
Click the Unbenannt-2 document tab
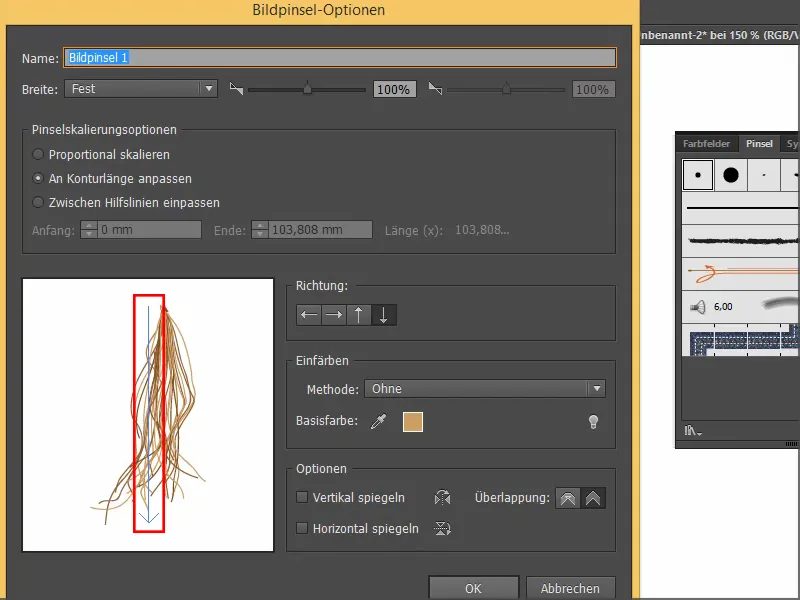[720, 35]
